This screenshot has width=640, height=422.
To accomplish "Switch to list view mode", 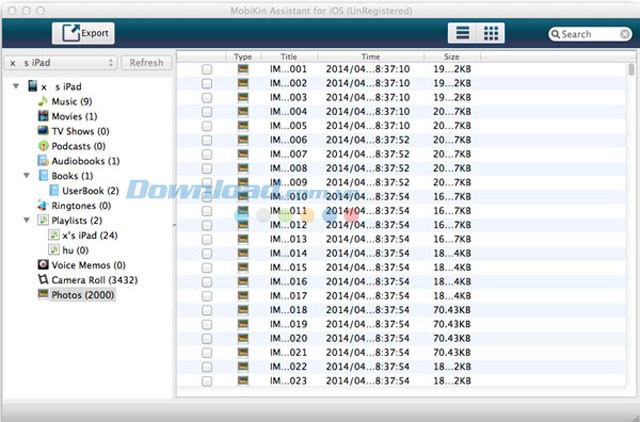I will tap(462, 33).
